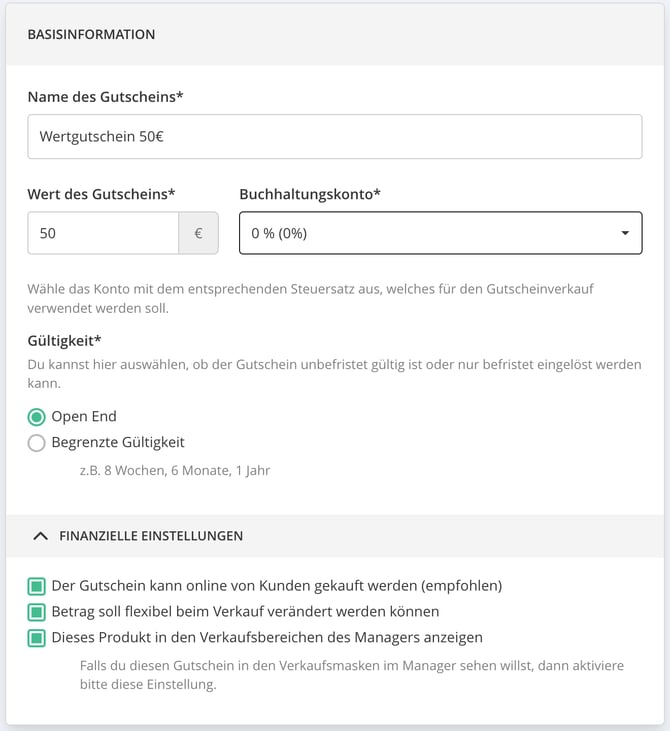Viewport: 670px width, 731px height.
Task: Toggle show product in Manager sales areas
Action: 36,638
